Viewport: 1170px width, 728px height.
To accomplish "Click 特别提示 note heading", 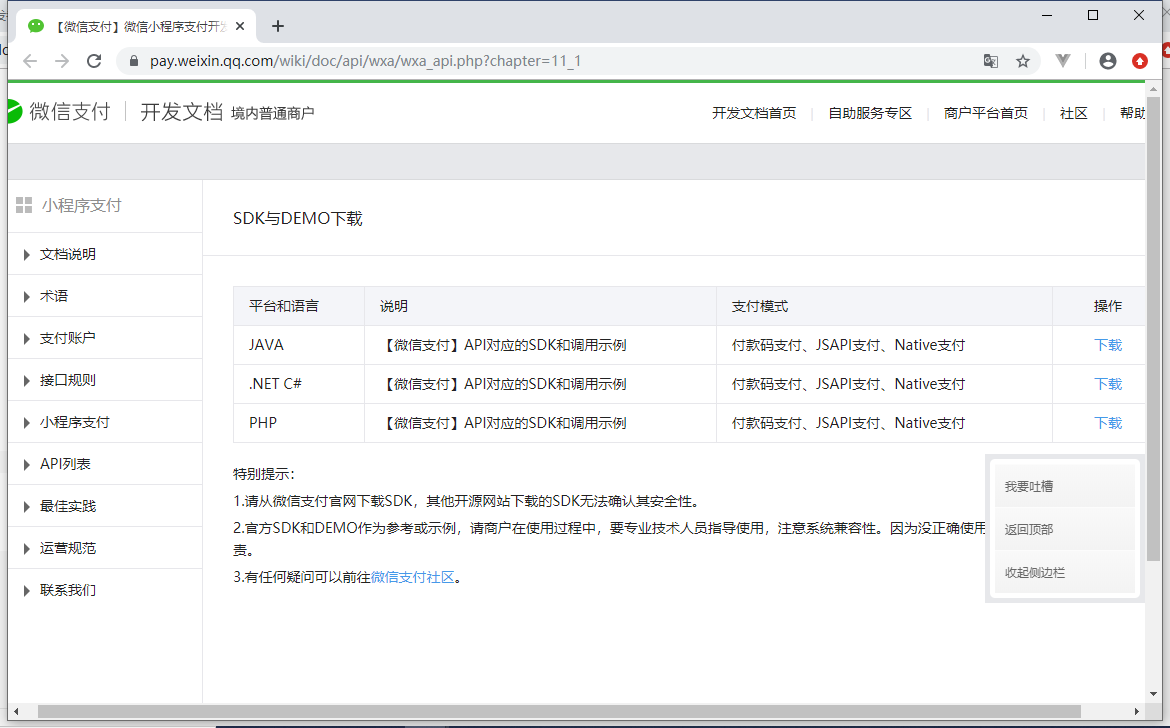I will (x=264, y=474).
